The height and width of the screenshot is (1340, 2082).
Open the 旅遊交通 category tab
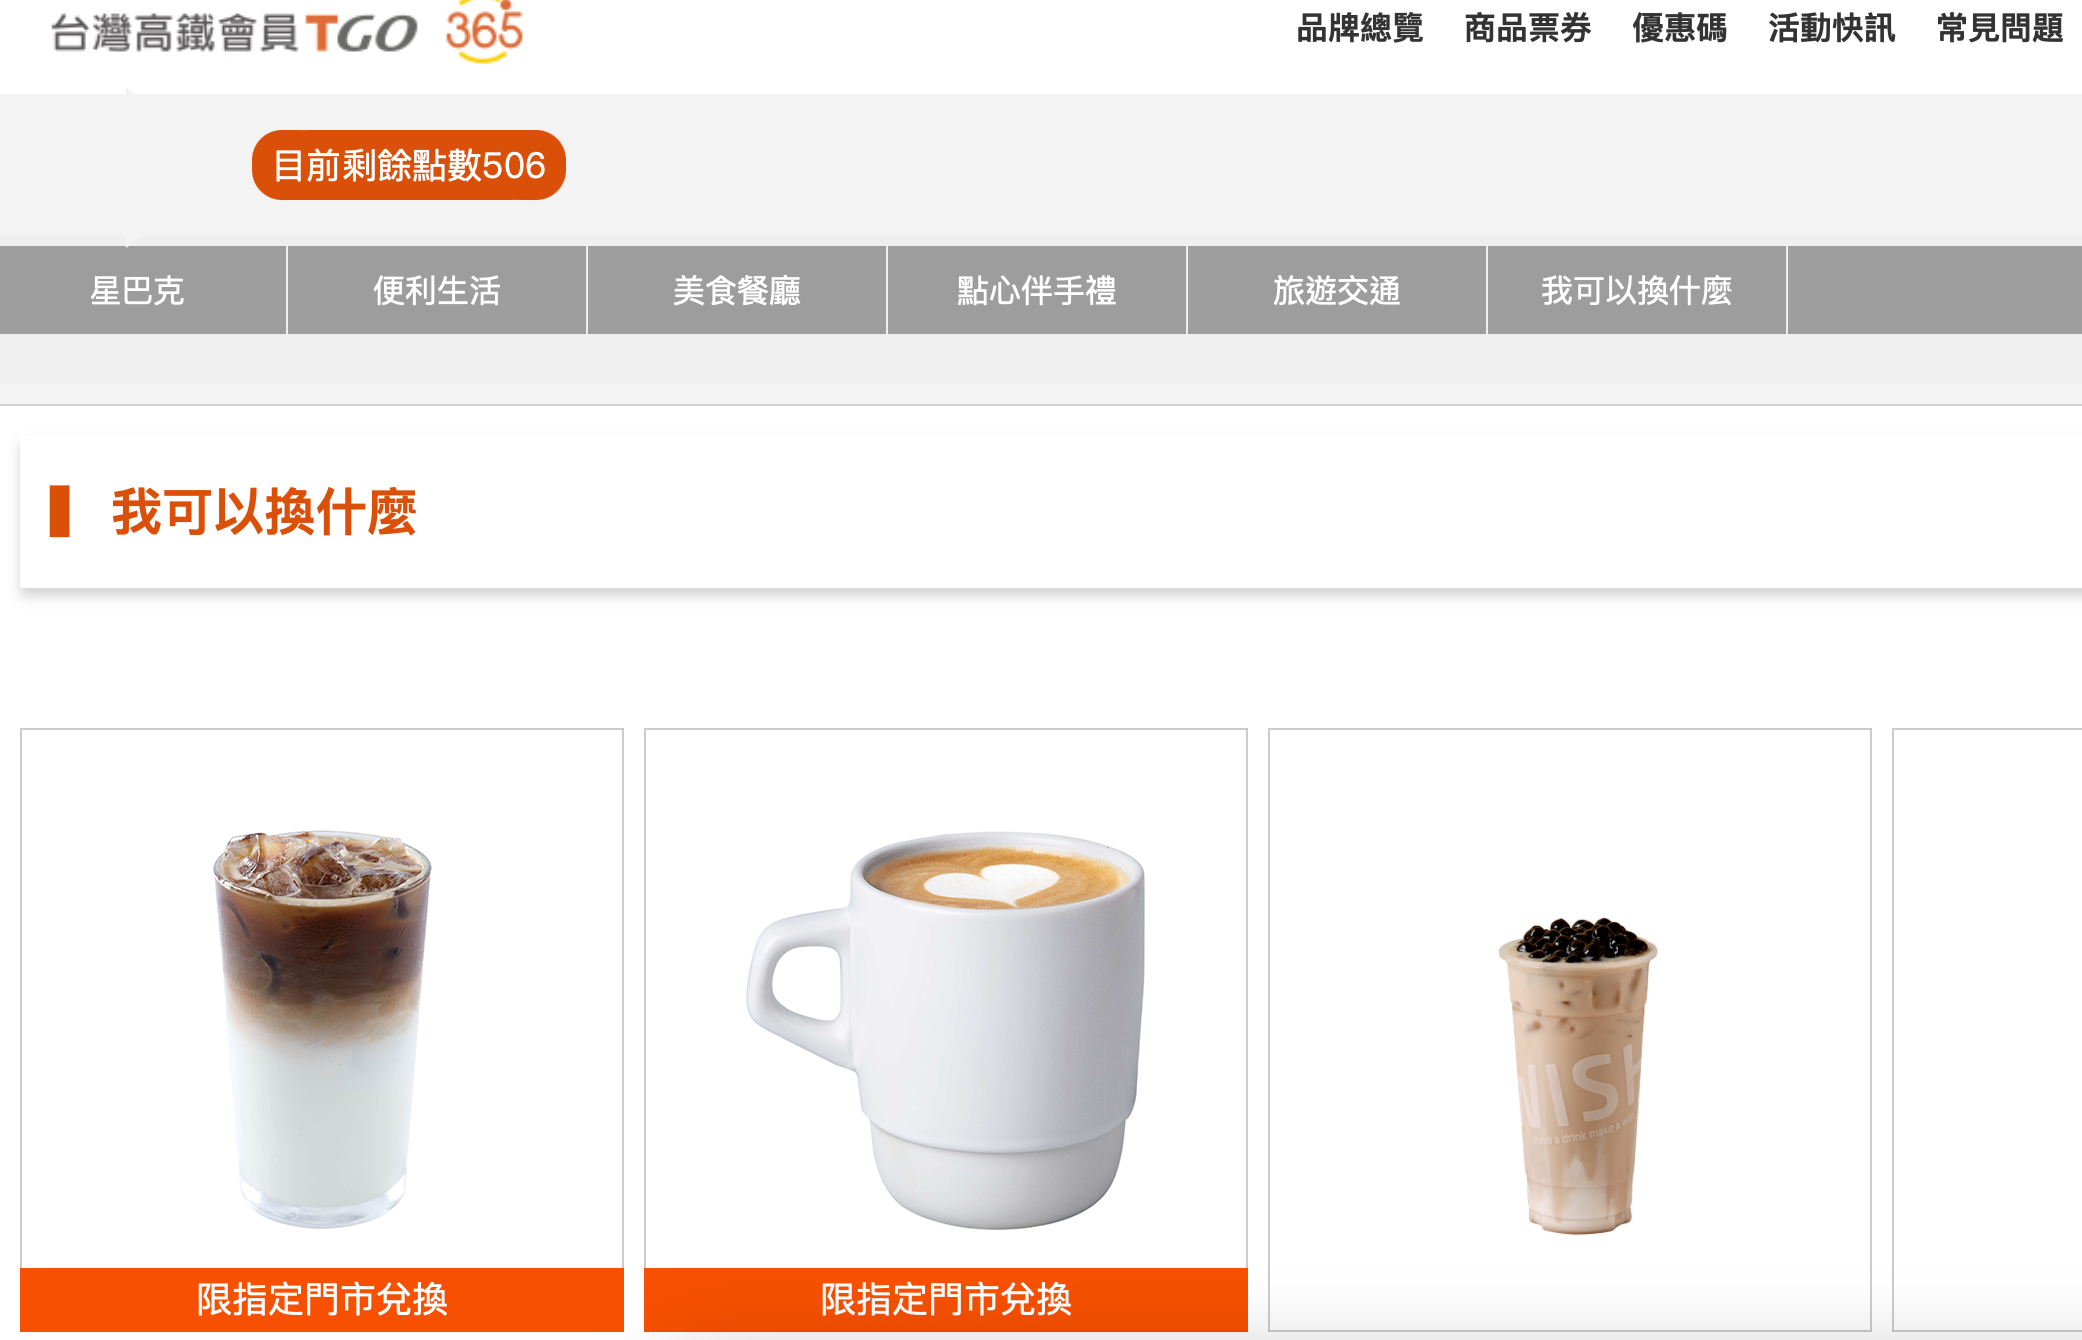click(x=1337, y=290)
